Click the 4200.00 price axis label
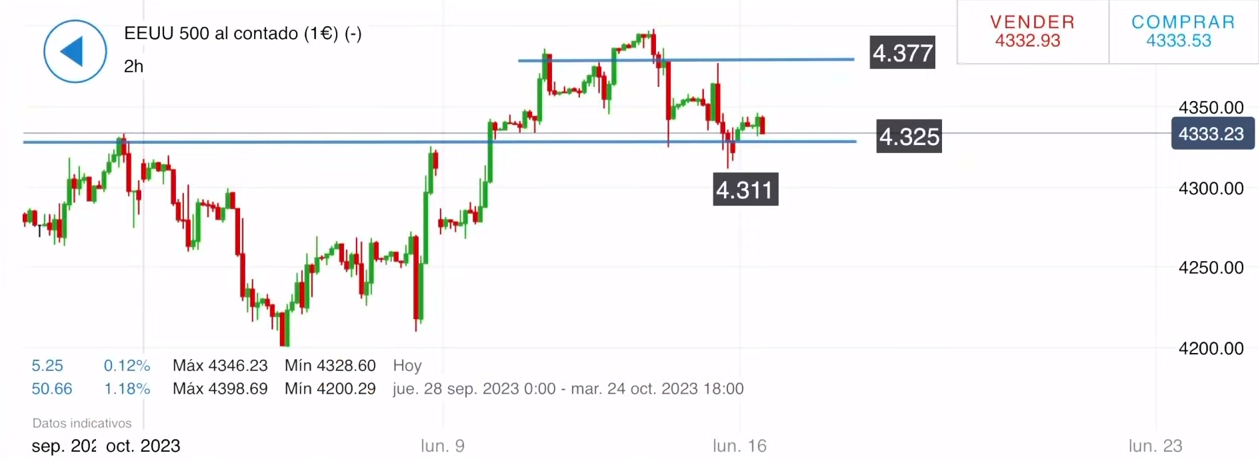The width and height of the screenshot is (1259, 460). click(1211, 348)
